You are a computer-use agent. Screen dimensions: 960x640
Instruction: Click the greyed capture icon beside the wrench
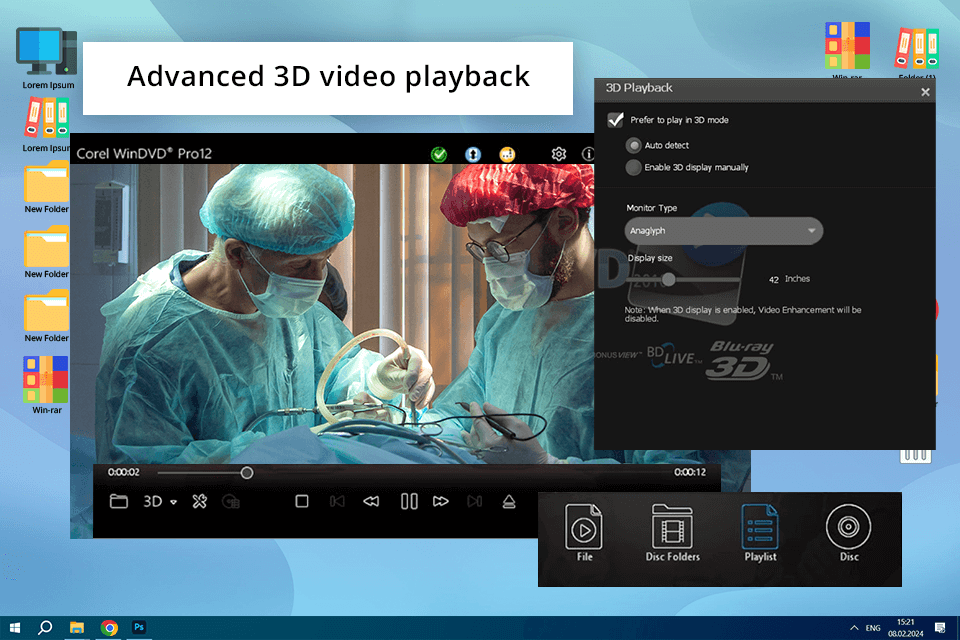click(231, 502)
